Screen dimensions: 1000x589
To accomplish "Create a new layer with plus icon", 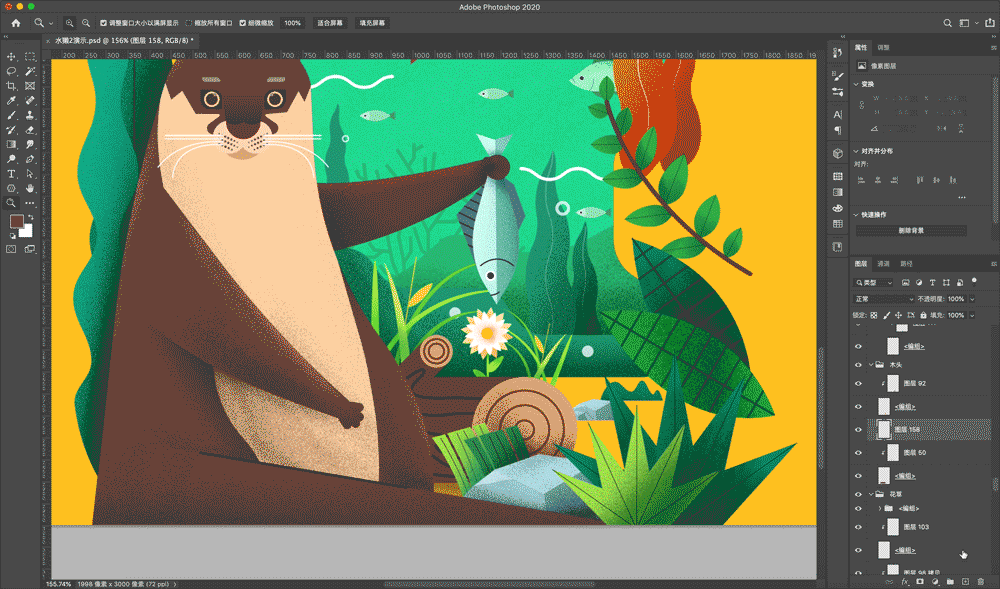I will pos(965,581).
